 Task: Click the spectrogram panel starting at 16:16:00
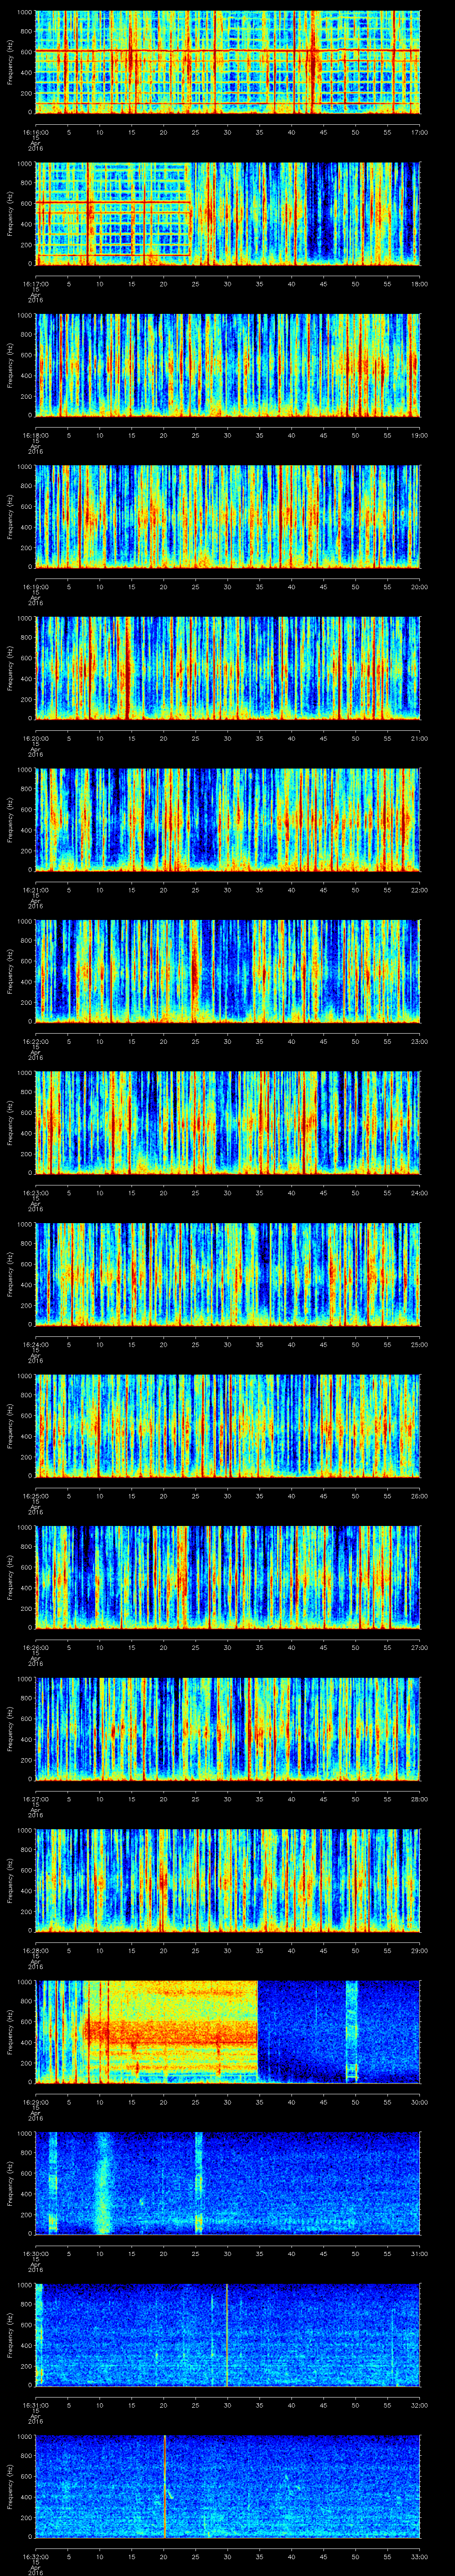tap(228, 62)
